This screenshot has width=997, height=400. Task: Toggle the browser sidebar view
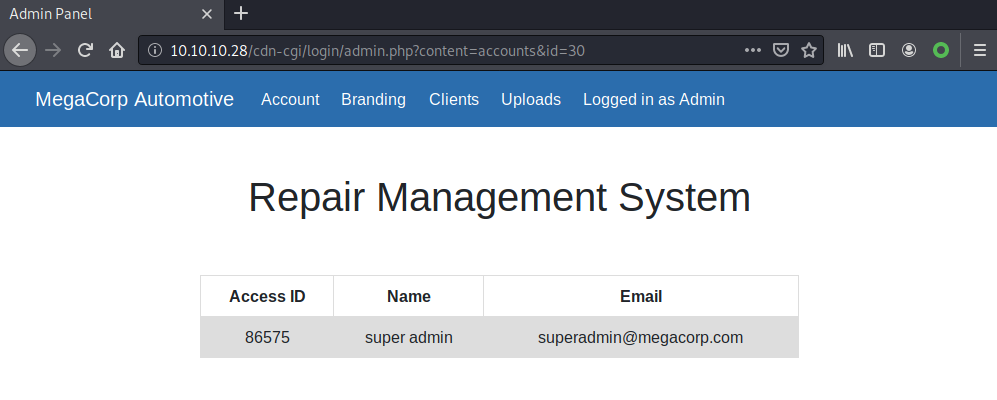[x=877, y=50]
